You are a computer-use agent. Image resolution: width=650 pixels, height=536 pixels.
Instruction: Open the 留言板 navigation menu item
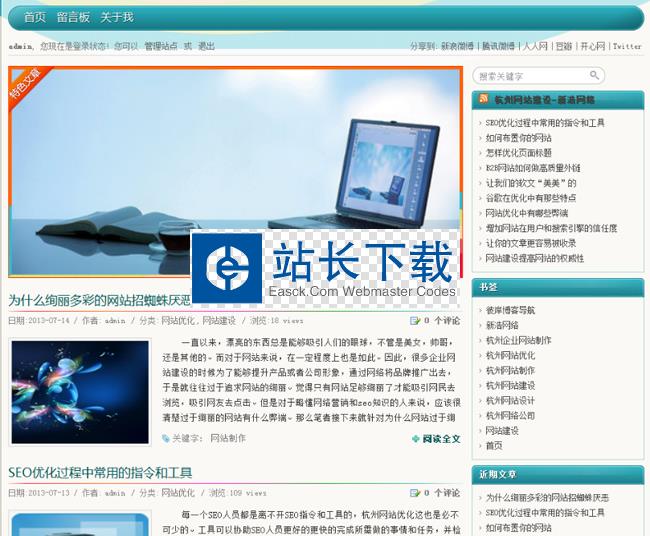click(x=73, y=17)
